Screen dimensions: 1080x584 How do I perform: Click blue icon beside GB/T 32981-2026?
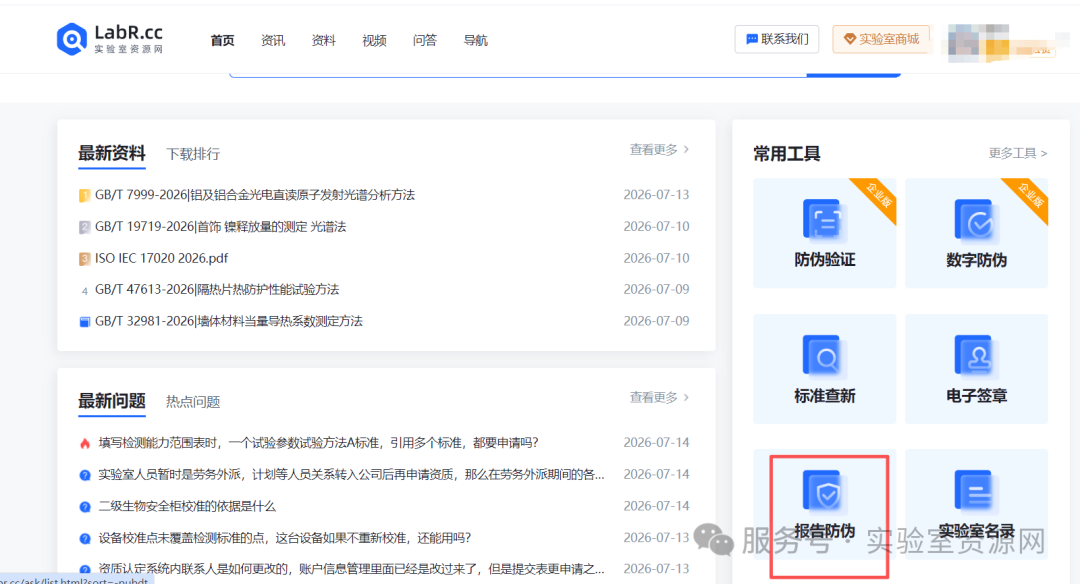[85, 322]
